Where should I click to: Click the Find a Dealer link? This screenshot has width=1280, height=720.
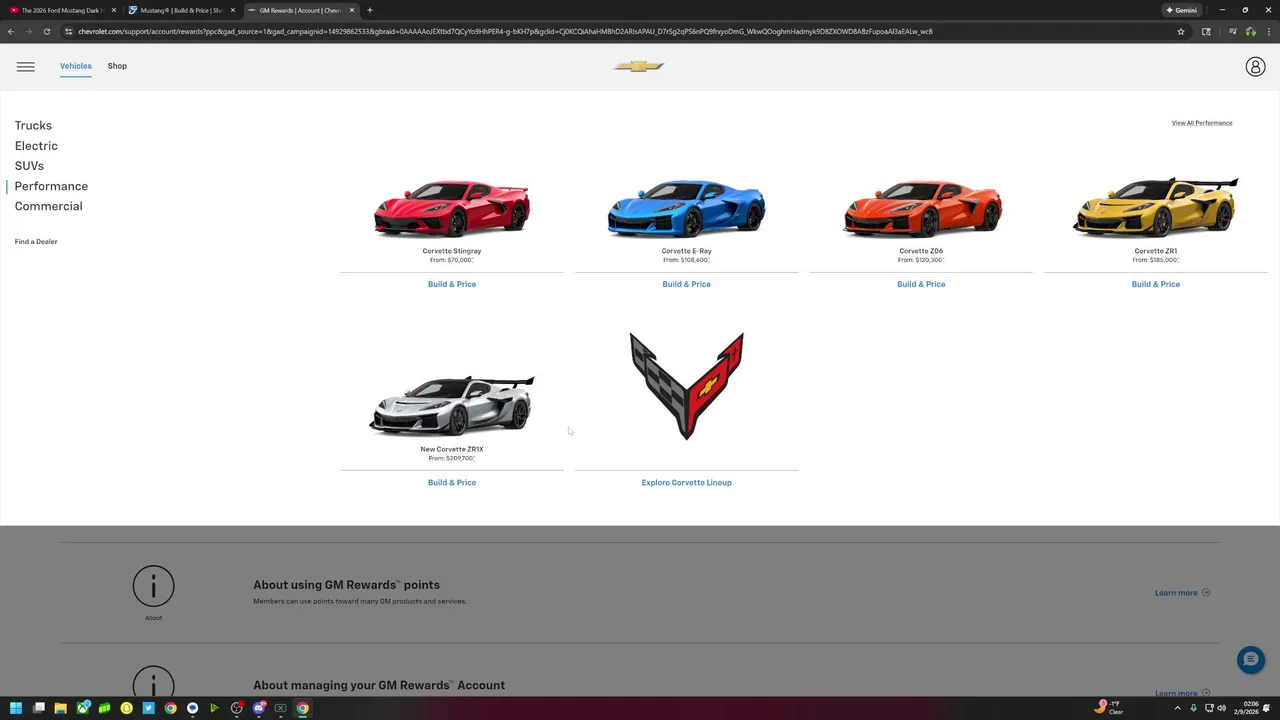36,241
